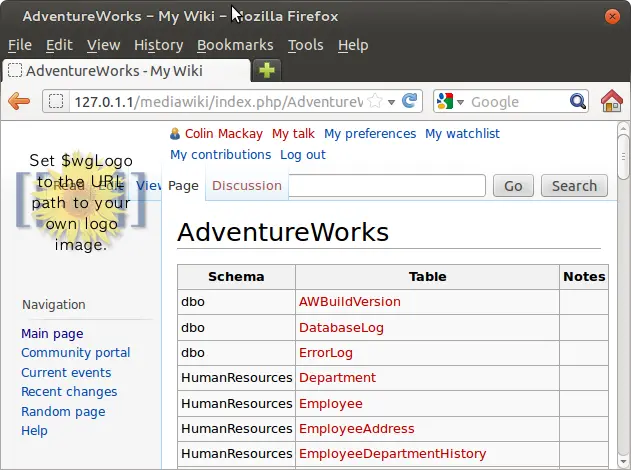This screenshot has width=631, height=470.
Task: Open the ErrorLog table link
Action: [326, 353]
